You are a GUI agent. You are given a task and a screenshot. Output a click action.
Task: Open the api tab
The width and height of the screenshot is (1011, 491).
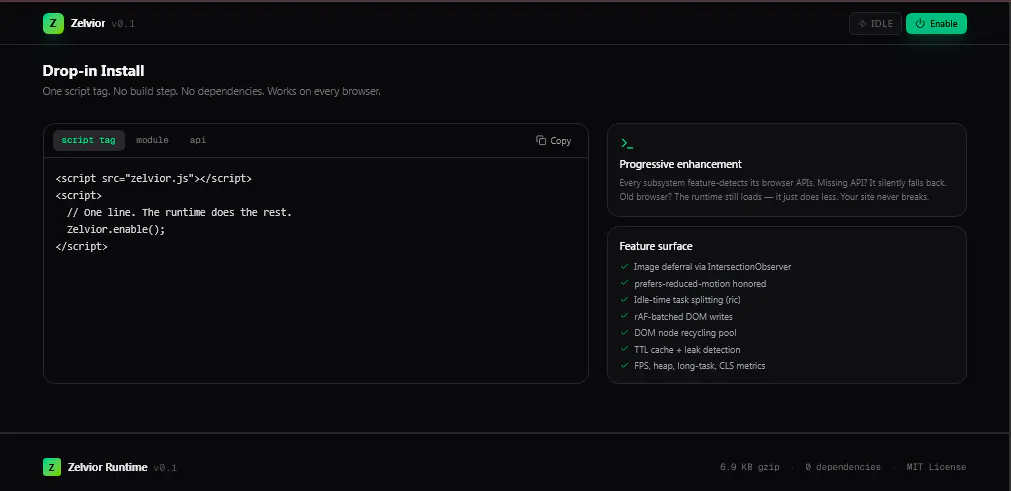(198, 140)
